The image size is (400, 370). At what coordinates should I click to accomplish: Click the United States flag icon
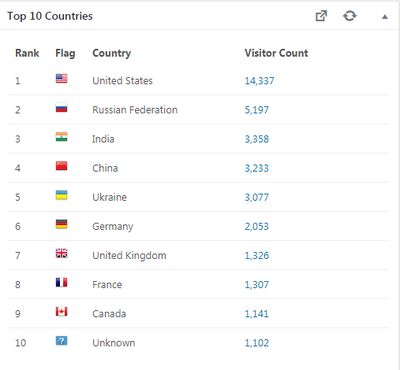pos(61,79)
